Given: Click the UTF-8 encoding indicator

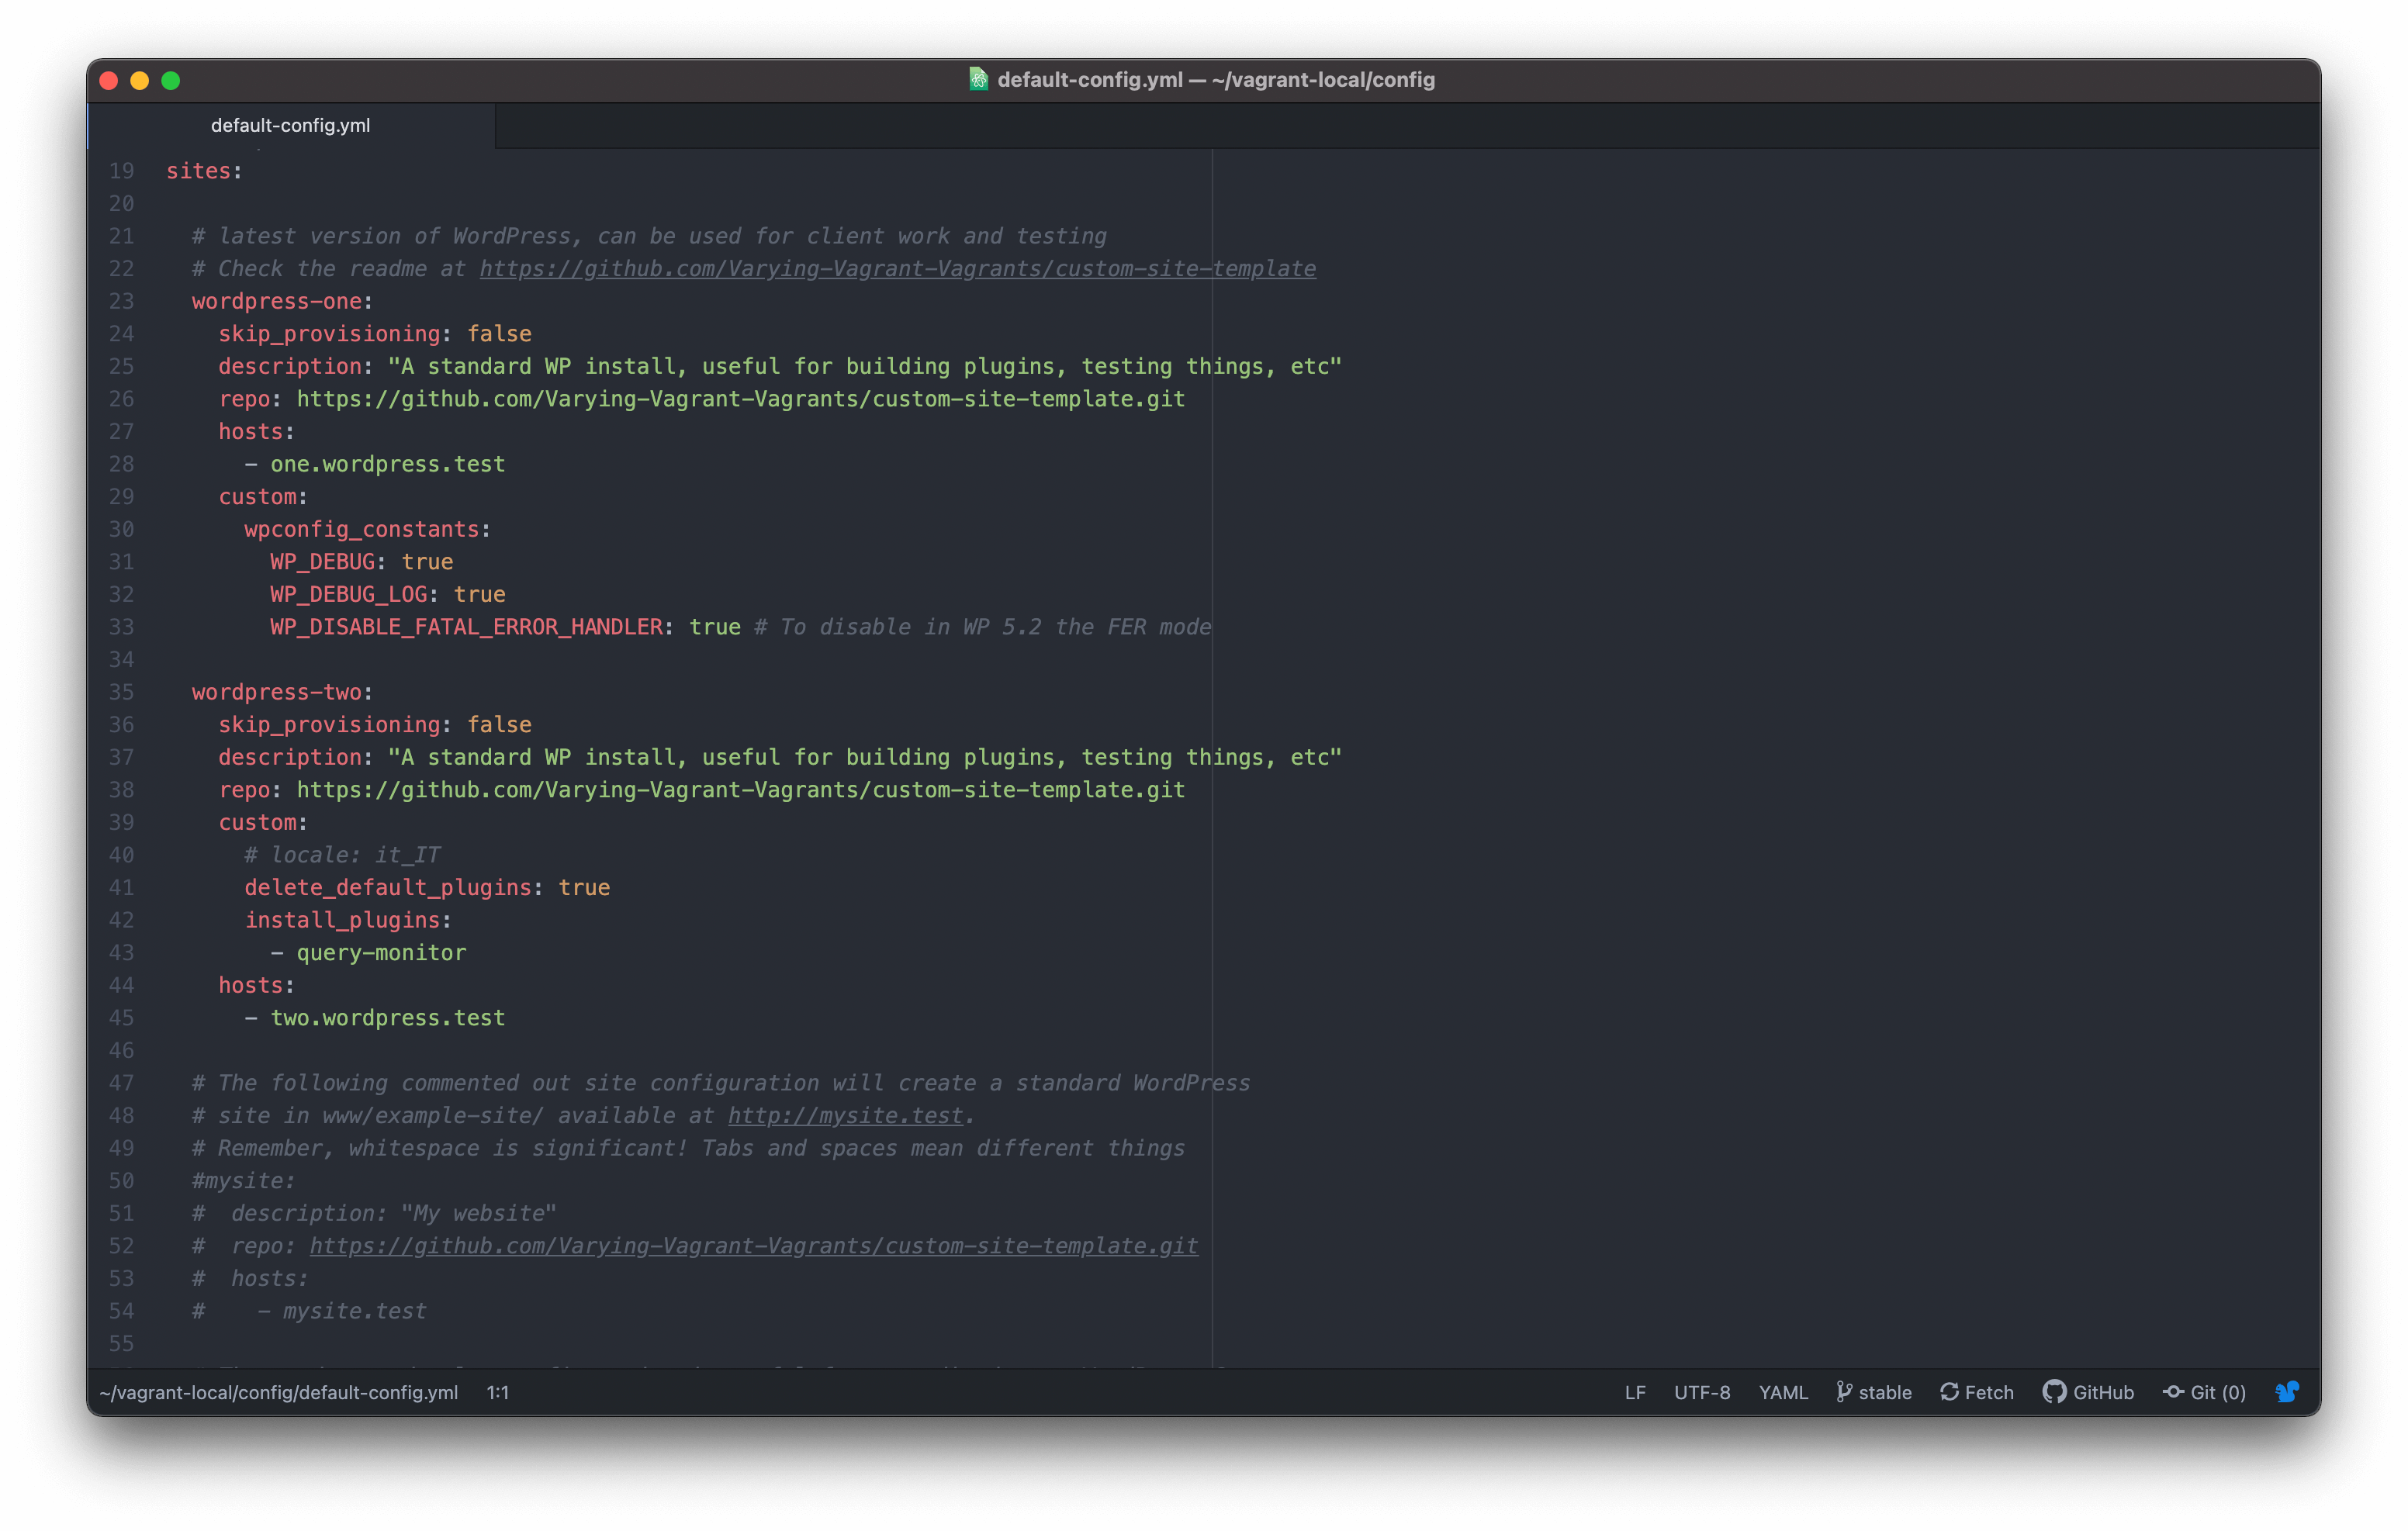Looking at the screenshot, I should (x=1700, y=1392).
